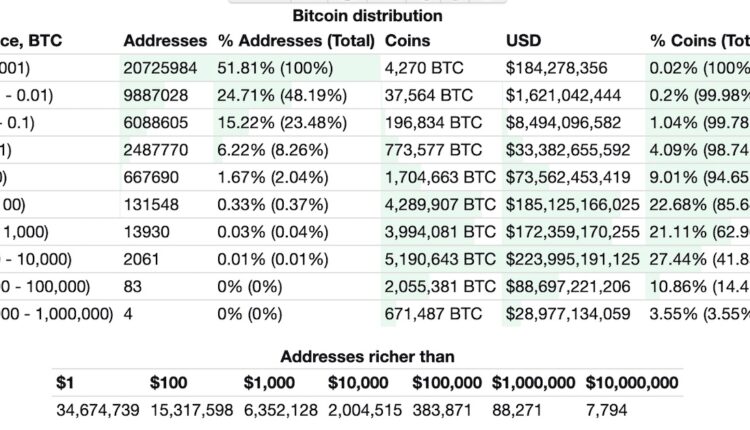The width and height of the screenshot is (750, 430).
Task: Click the Bitcoin distribution table title
Action: coord(367,16)
